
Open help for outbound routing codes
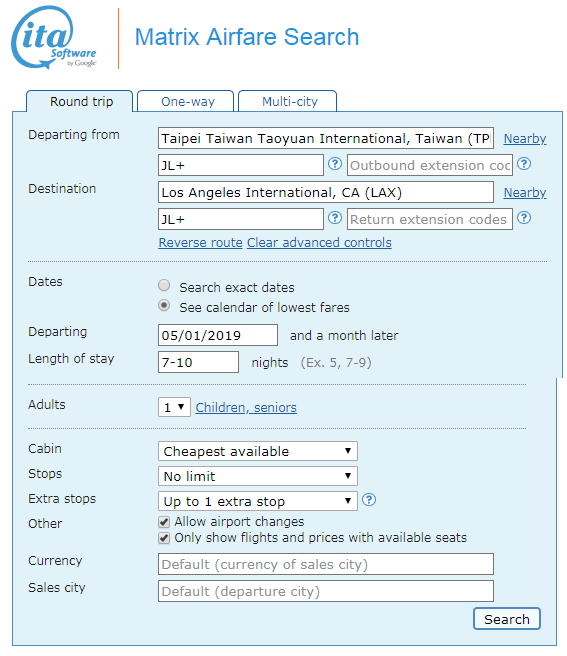pos(334,164)
